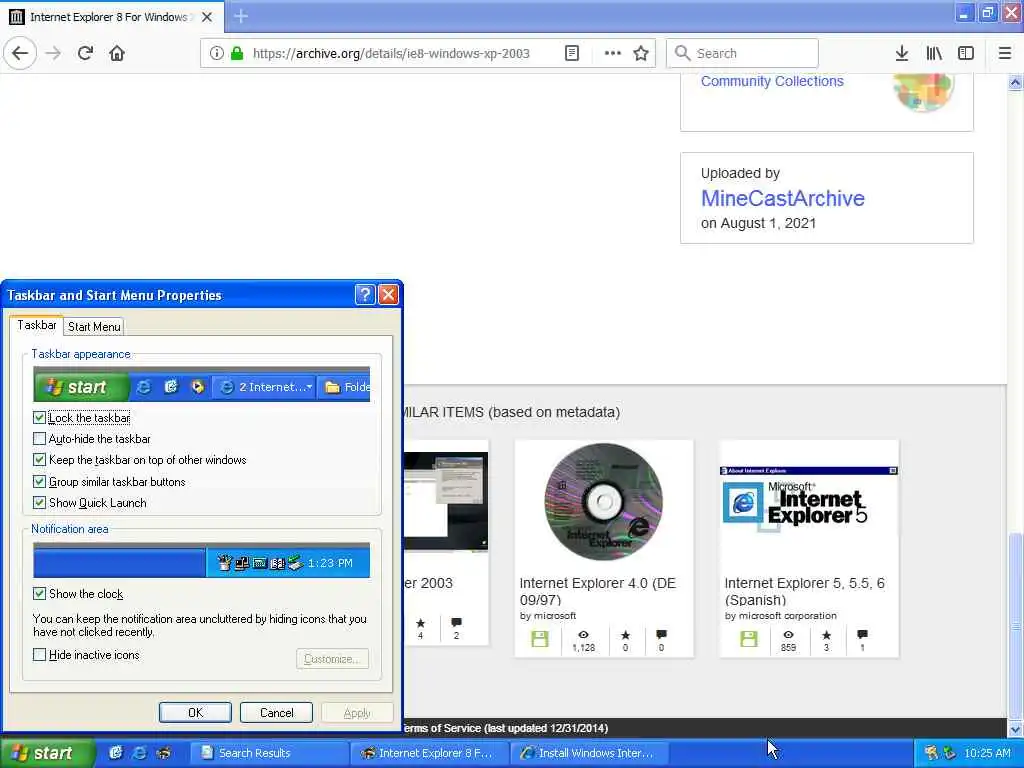This screenshot has height=768, width=1024.
Task: Open the Community Collections link
Action: tap(772, 81)
